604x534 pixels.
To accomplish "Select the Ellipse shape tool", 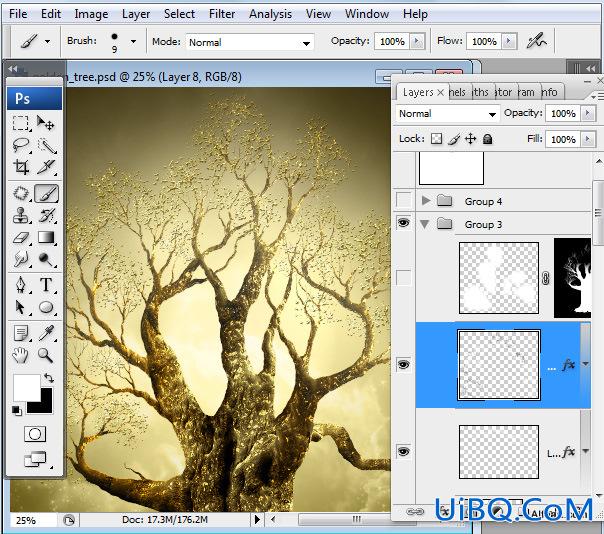I will (46, 307).
